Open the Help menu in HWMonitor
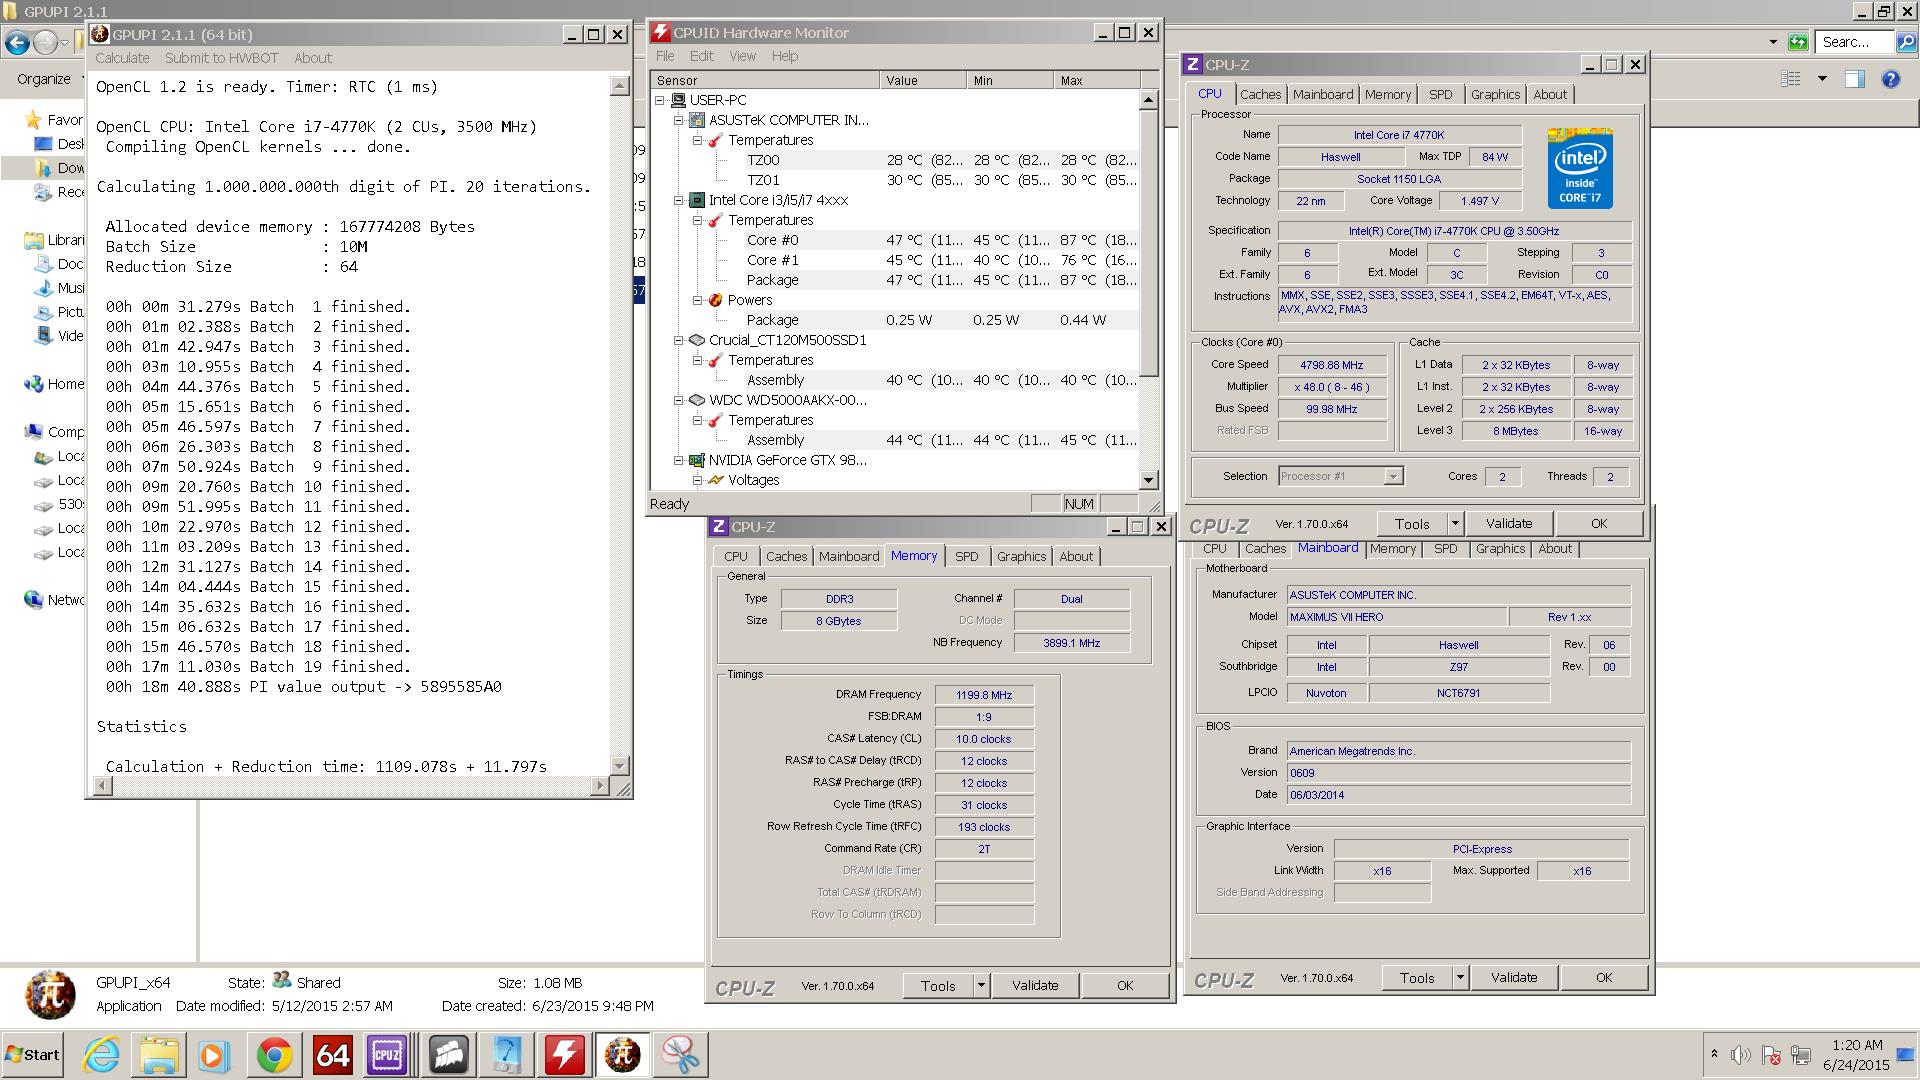Viewport: 1920px width, 1080px height. tap(785, 56)
